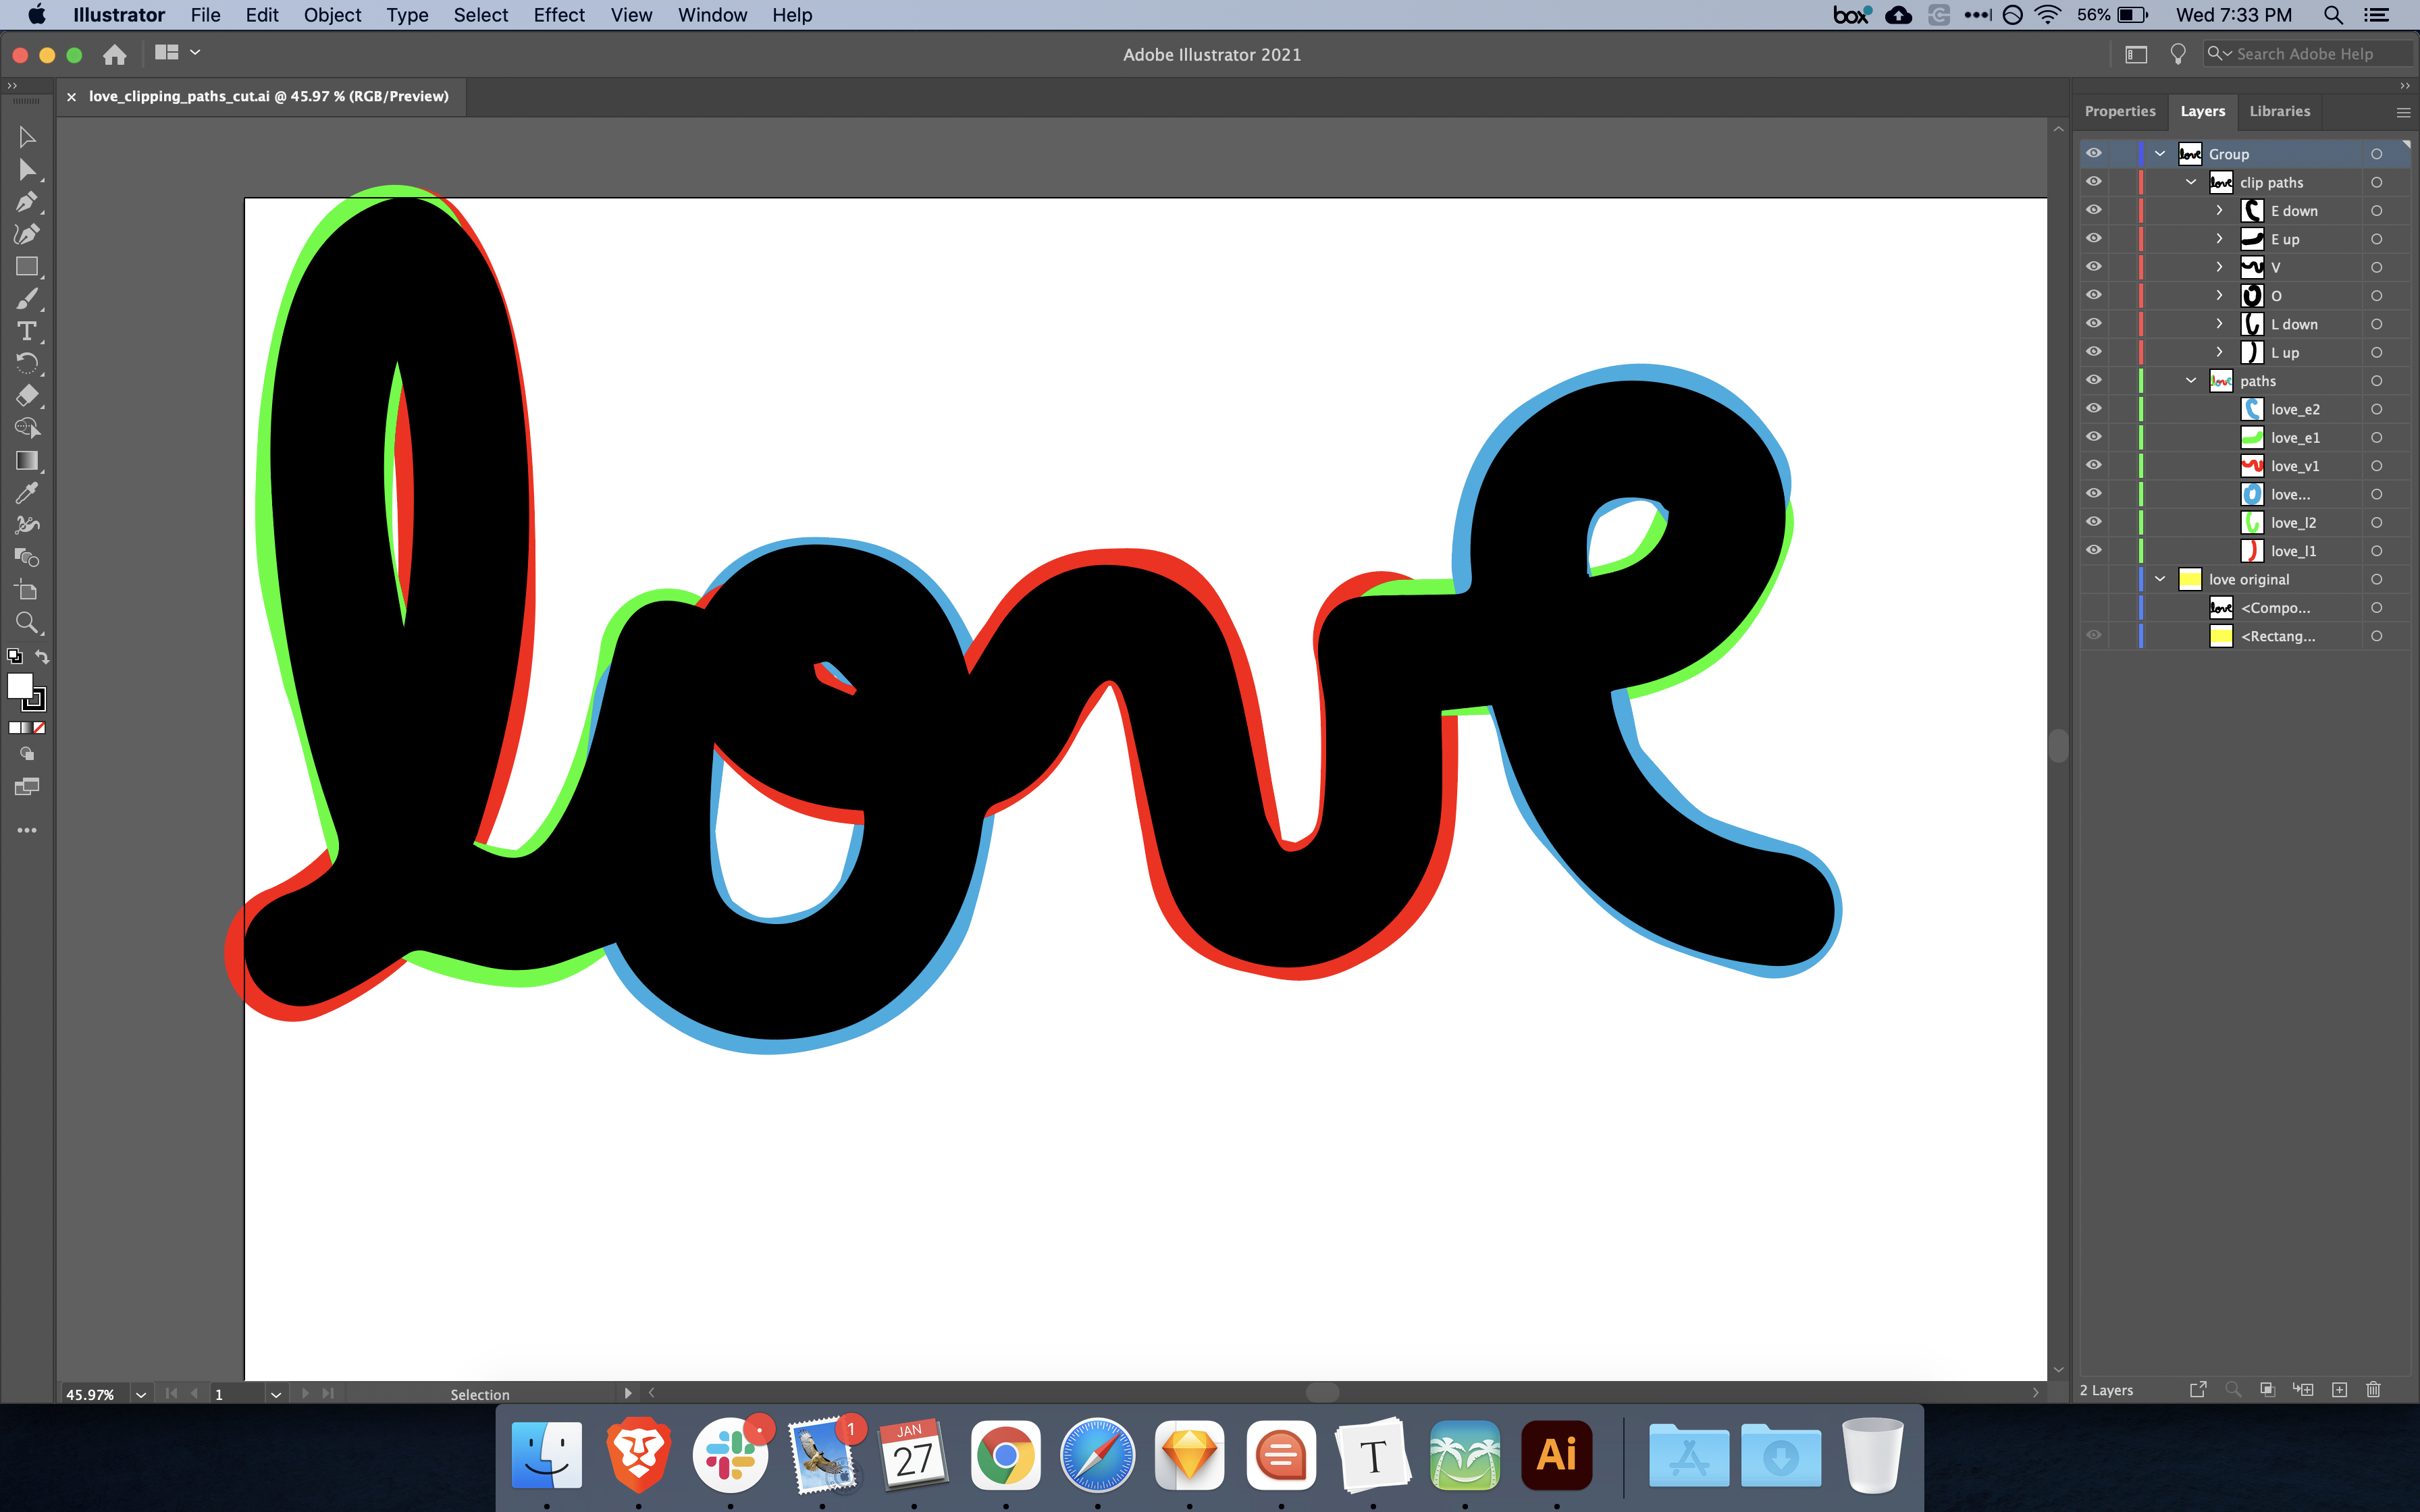Image resolution: width=2420 pixels, height=1512 pixels.
Task: Collapse the clip paths group
Action: point(2190,182)
